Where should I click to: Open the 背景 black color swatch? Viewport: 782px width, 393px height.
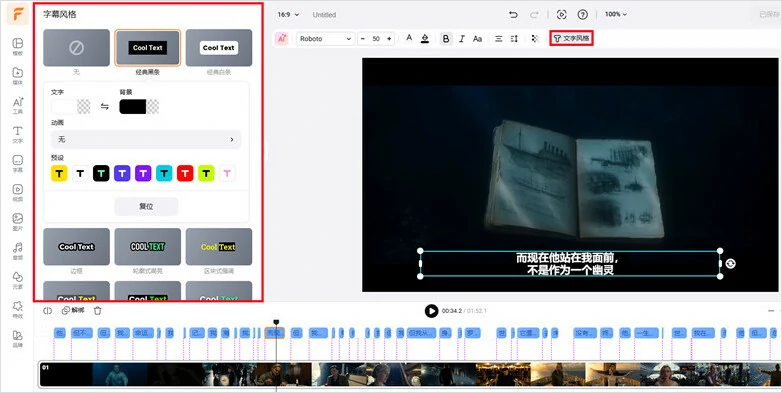coord(139,106)
